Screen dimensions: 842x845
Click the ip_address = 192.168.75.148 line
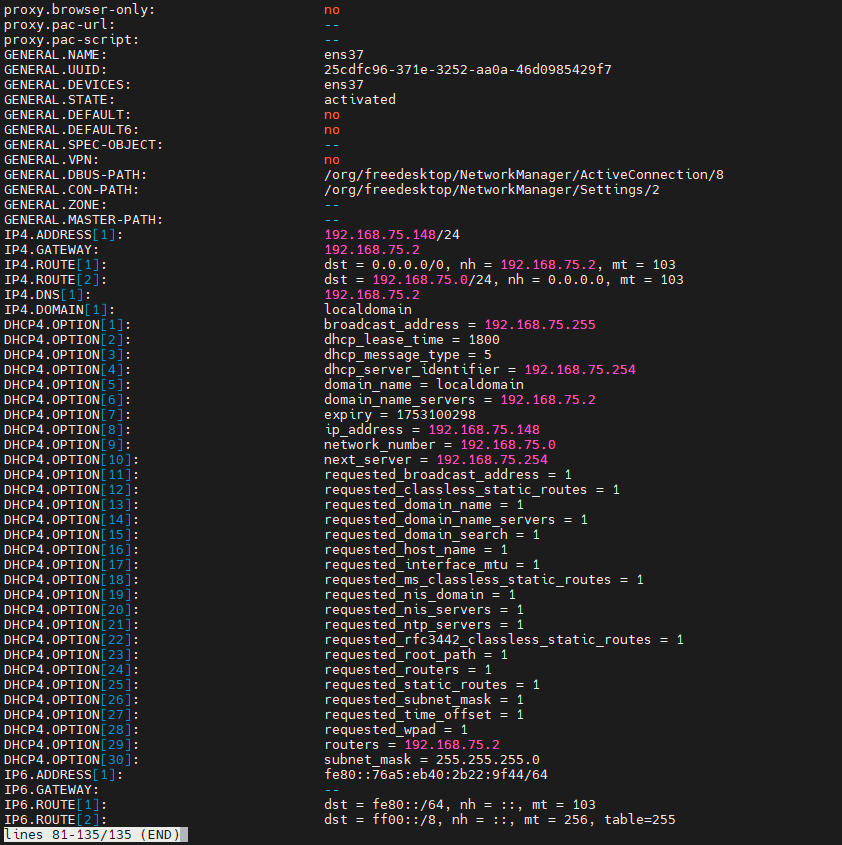[431, 430]
